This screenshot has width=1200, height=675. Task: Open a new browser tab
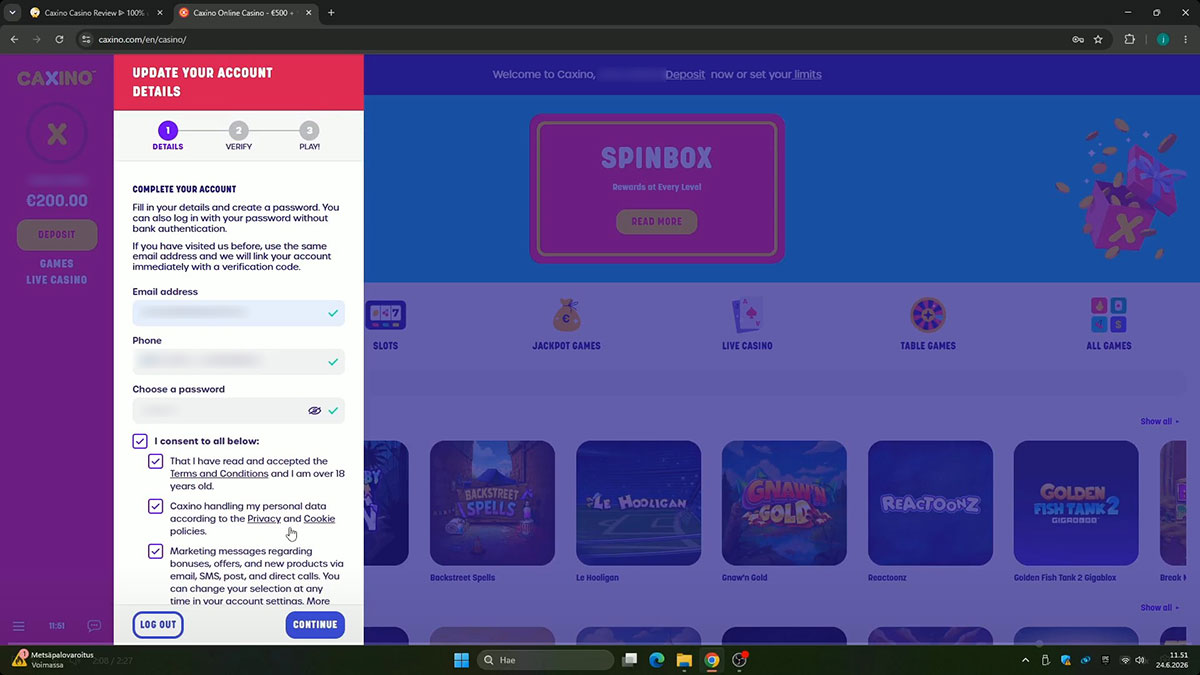click(x=331, y=13)
